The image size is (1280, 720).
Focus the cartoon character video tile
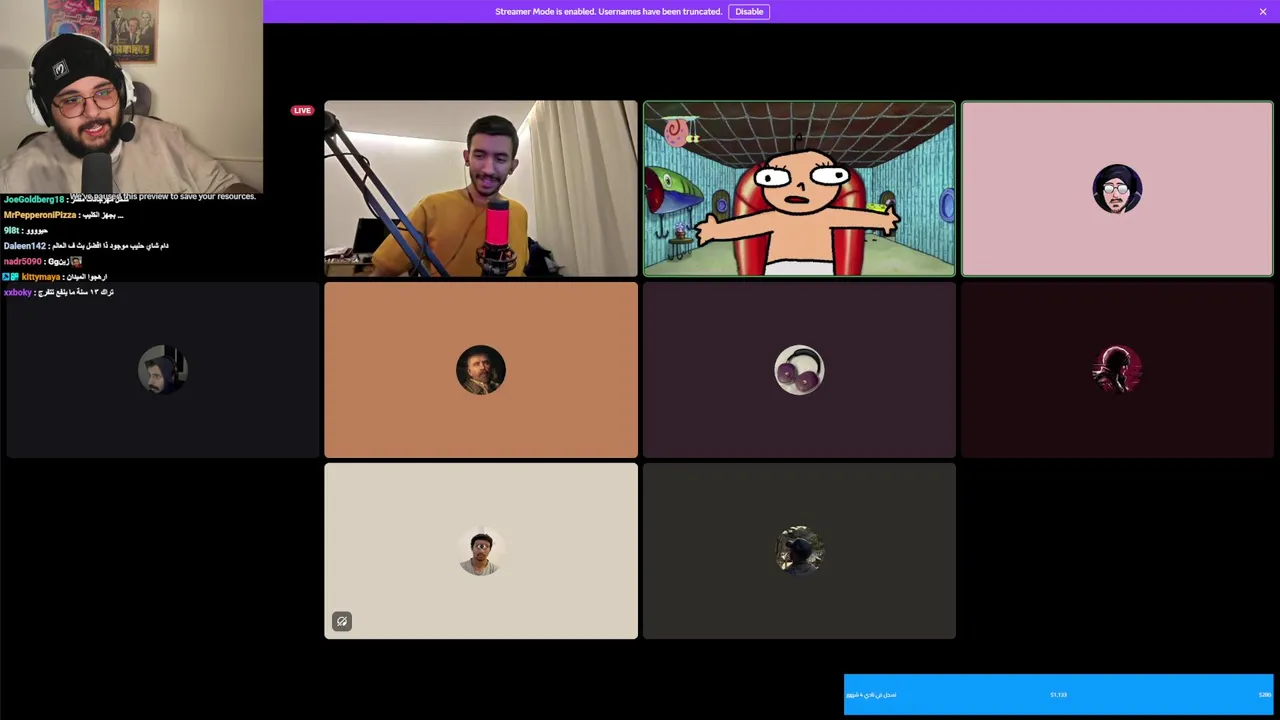(799, 188)
